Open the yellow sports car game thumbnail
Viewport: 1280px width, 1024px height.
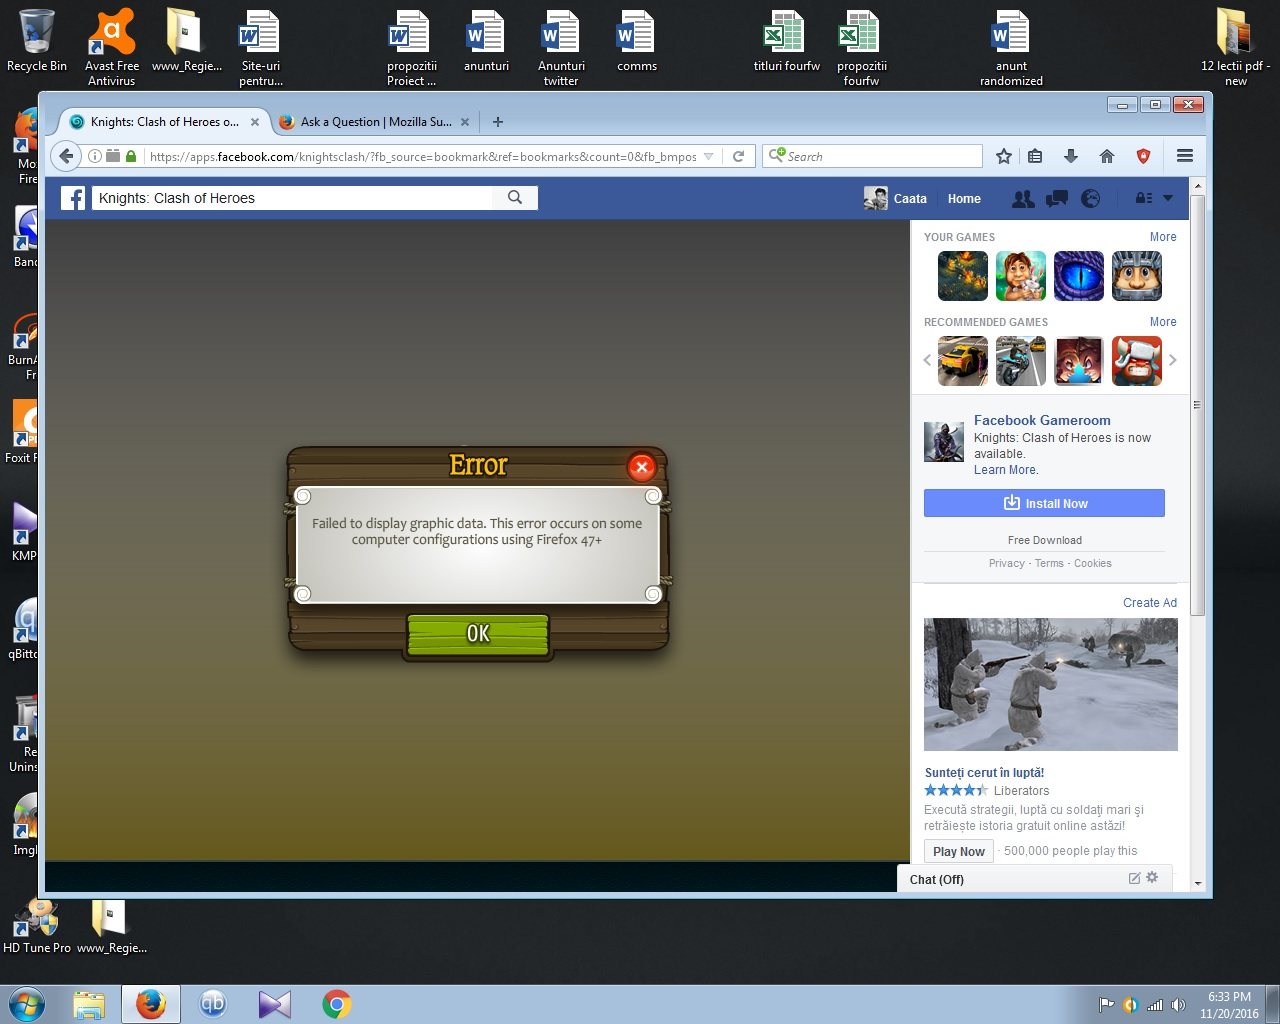pyautogui.click(x=963, y=361)
